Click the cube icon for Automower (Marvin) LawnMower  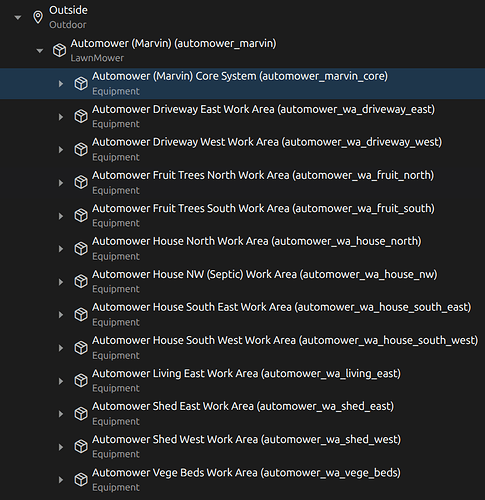[x=59, y=50]
